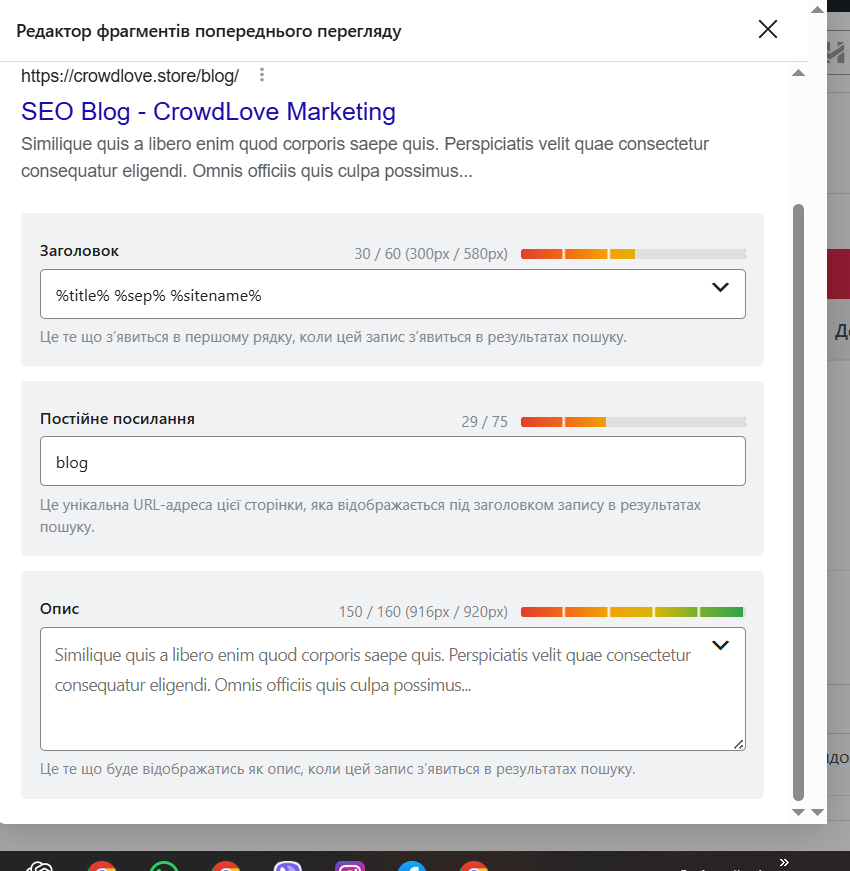850x871 pixels.
Task: Open the SEO Blog - CrowdLove Marketing preview title
Action: (x=208, y=112)
